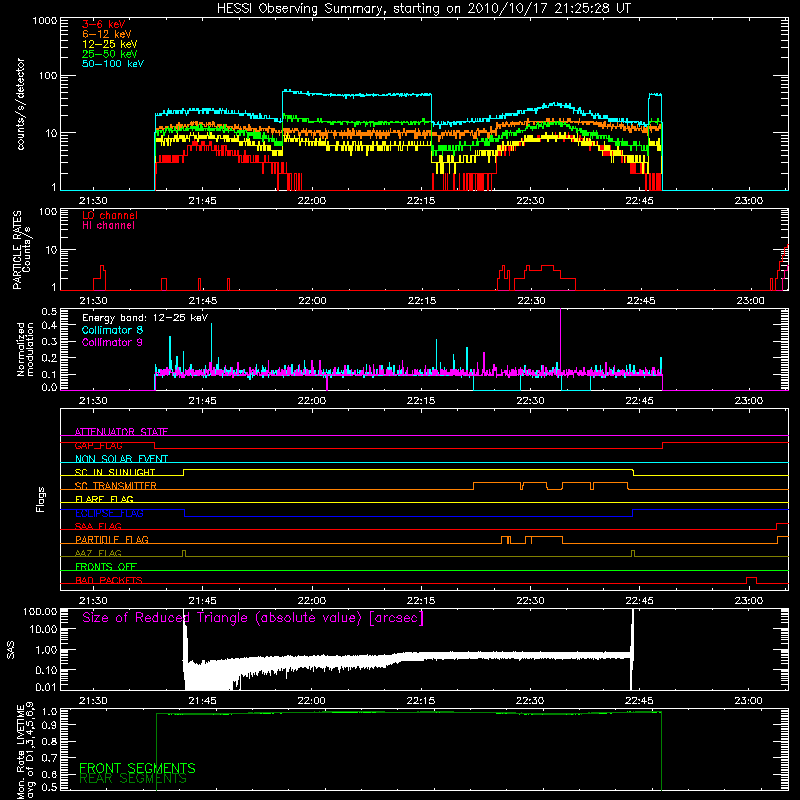The width and height of the screenshot is (800, 800).
Task: Select the 12-25 keV legend label
Action: pyautogui.click(x=110, y=44)
